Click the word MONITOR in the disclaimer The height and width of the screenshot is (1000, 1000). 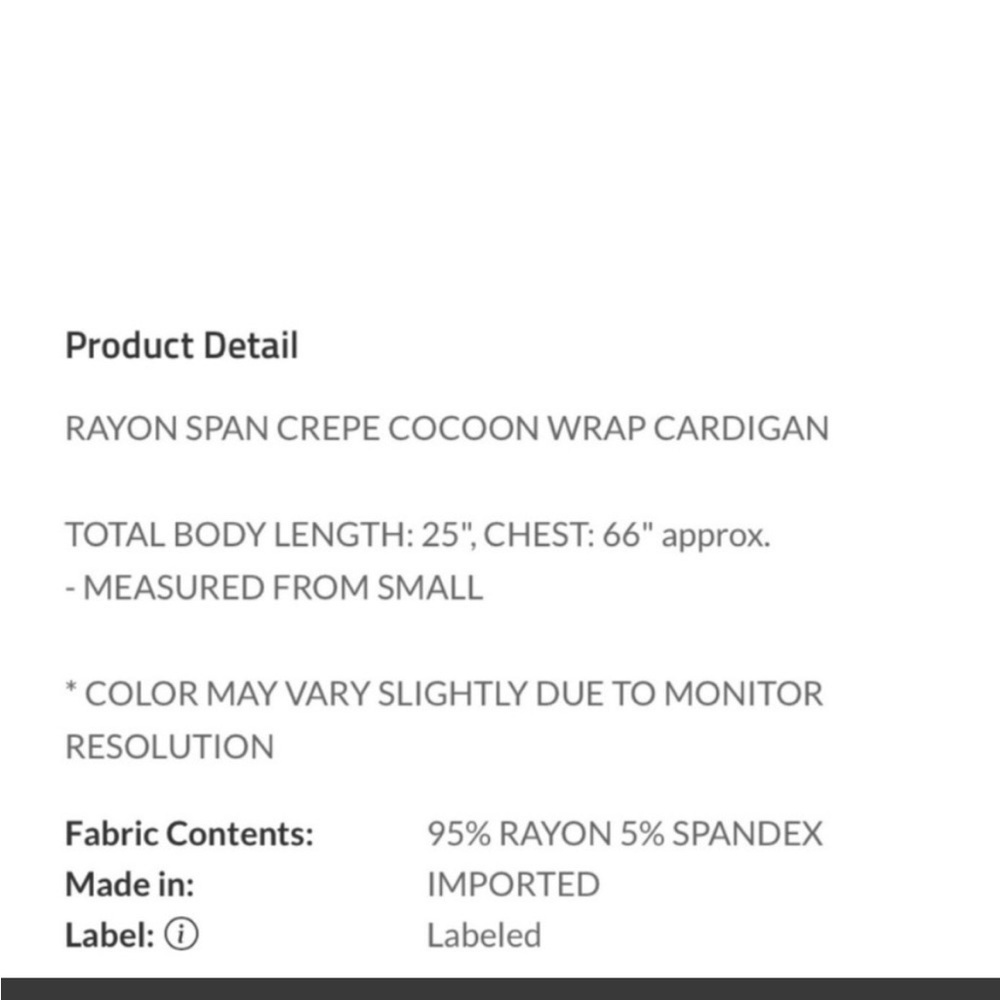(x=744, y=694)
